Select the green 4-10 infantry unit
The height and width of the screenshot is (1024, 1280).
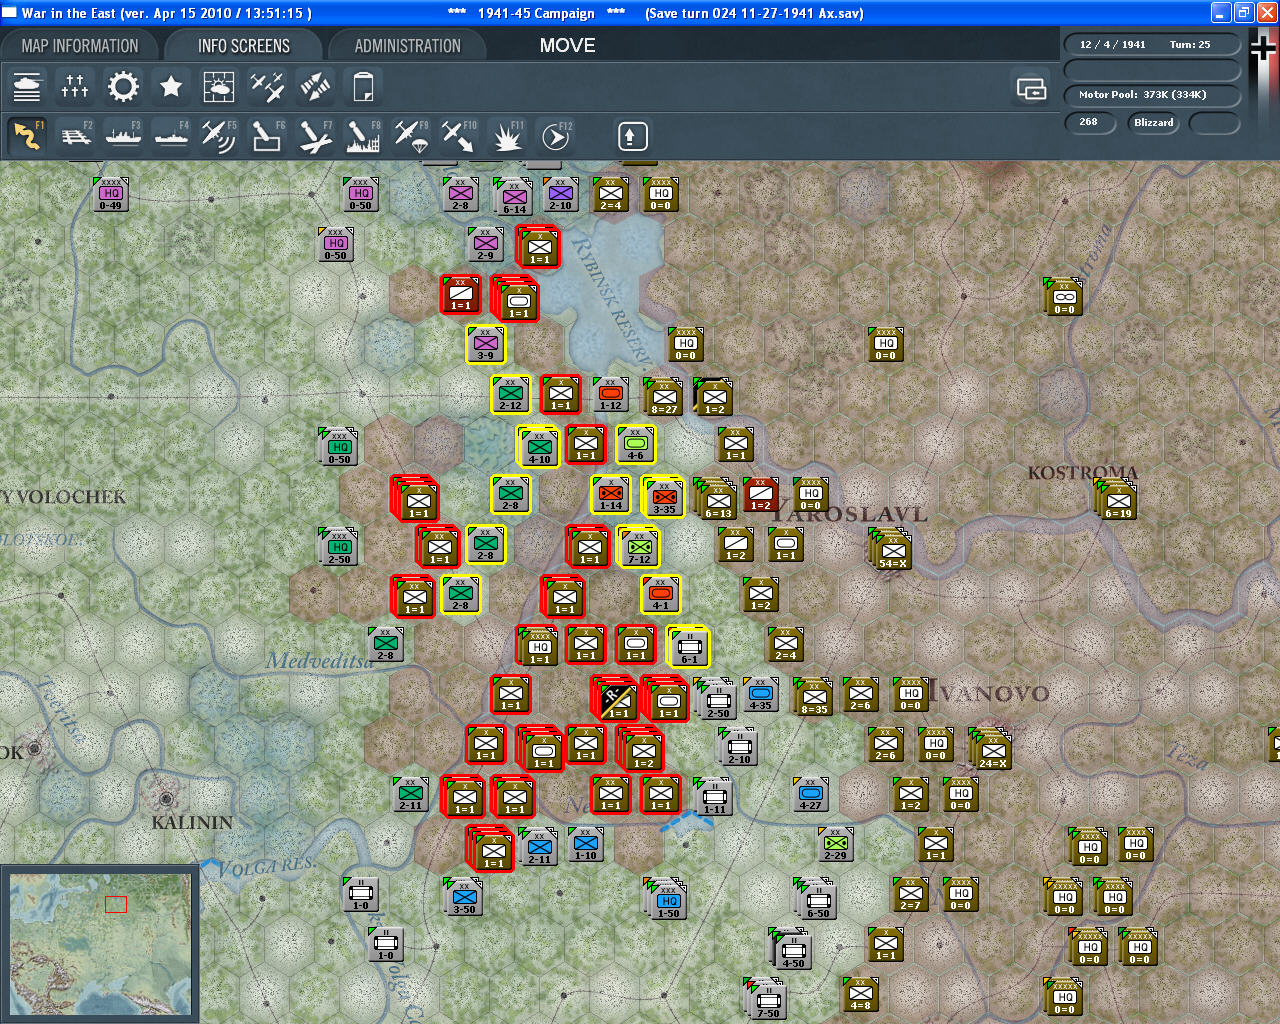(x=539, y=446)
